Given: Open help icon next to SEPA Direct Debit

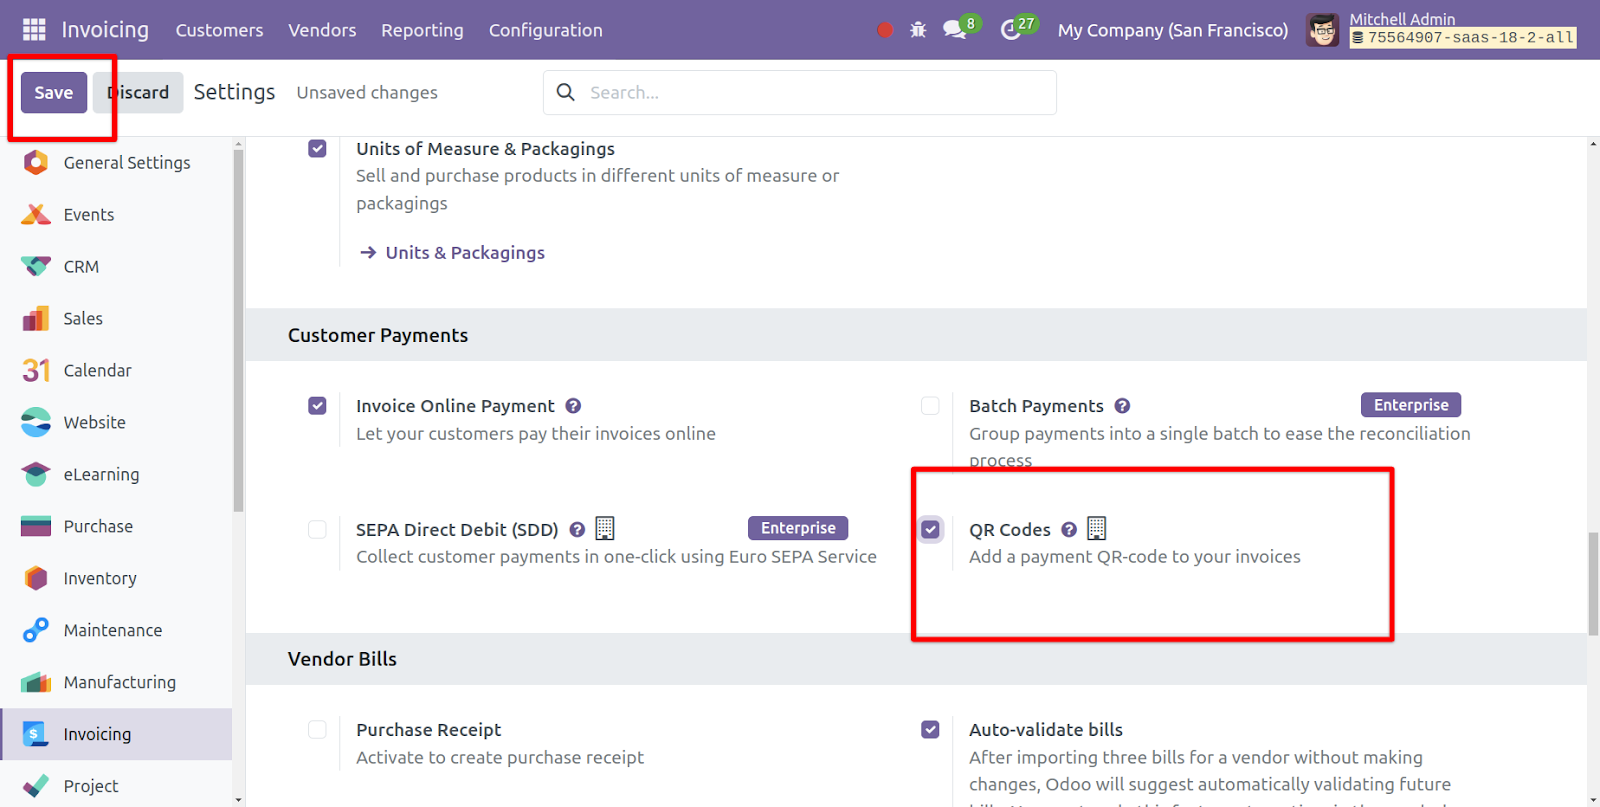Looking at the screenshot, I should coord(577,530).
